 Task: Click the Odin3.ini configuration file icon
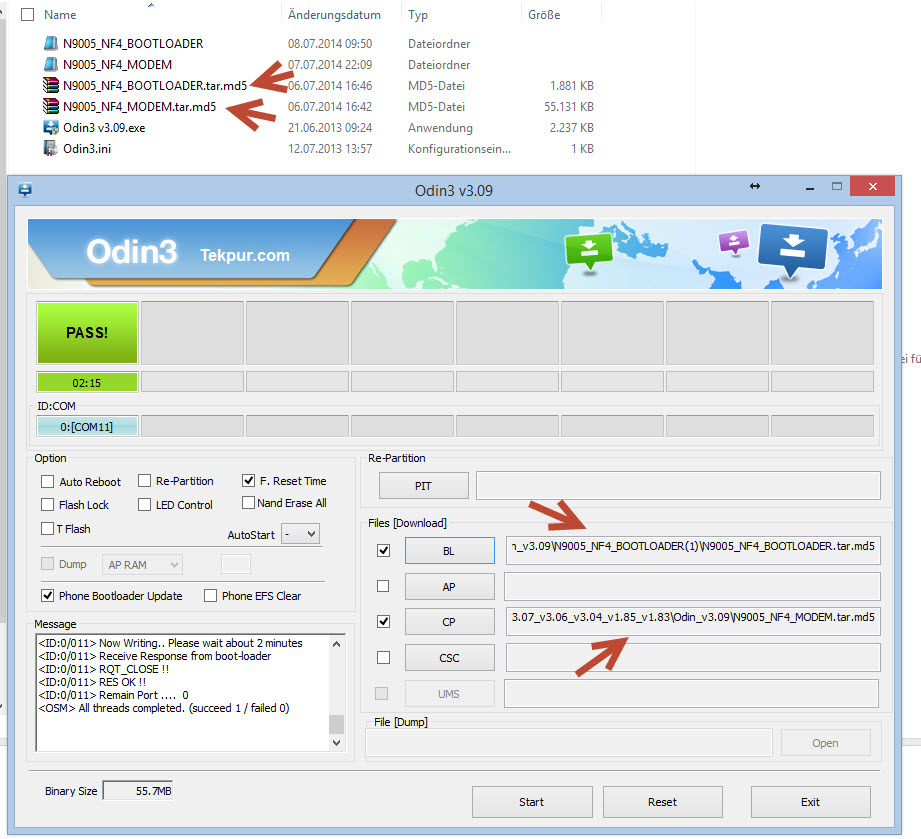click(51, 149)
